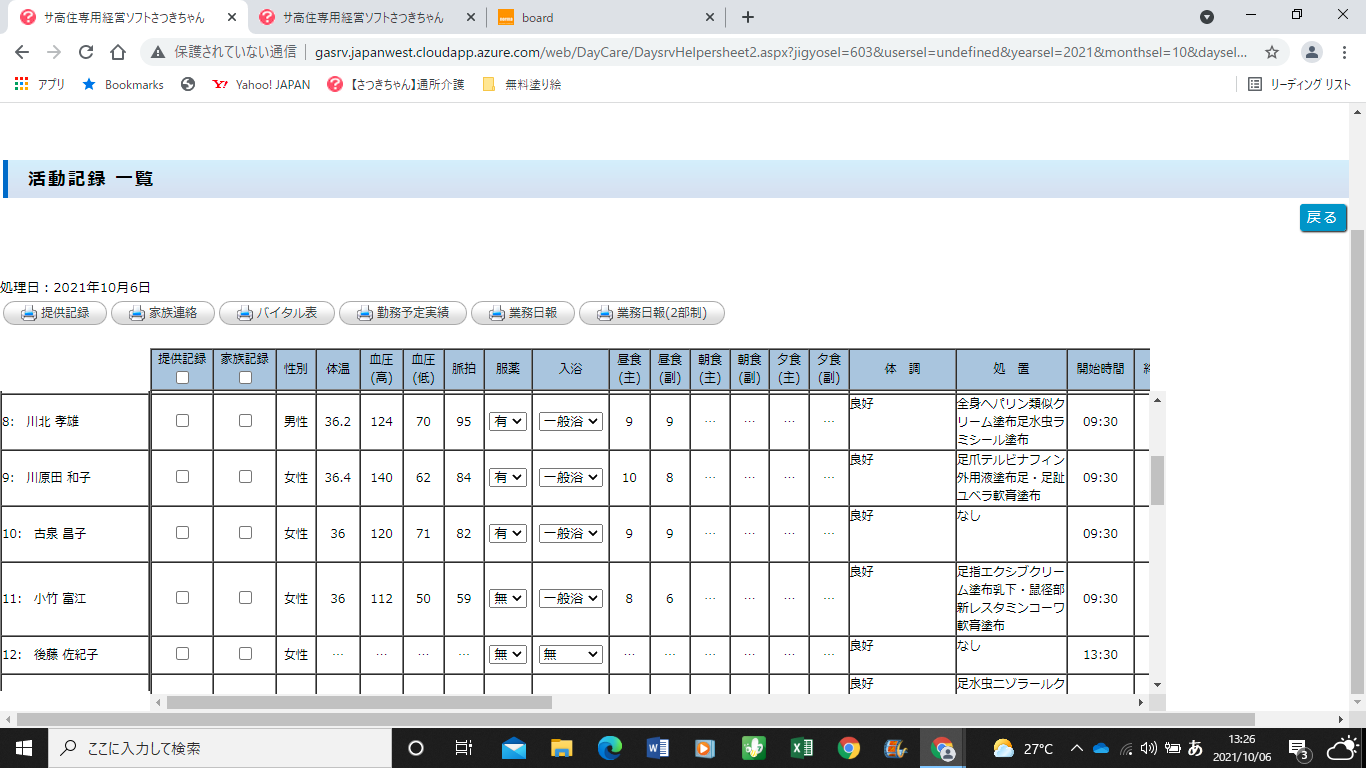Click the 戻る button

tap(1323, 218)
